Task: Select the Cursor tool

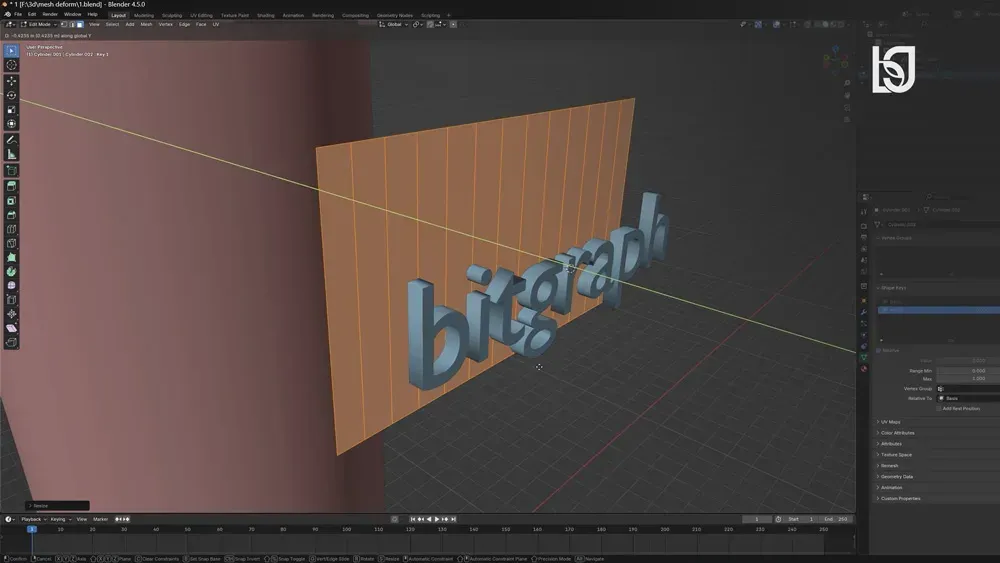Action: click(x=11, y=65)
